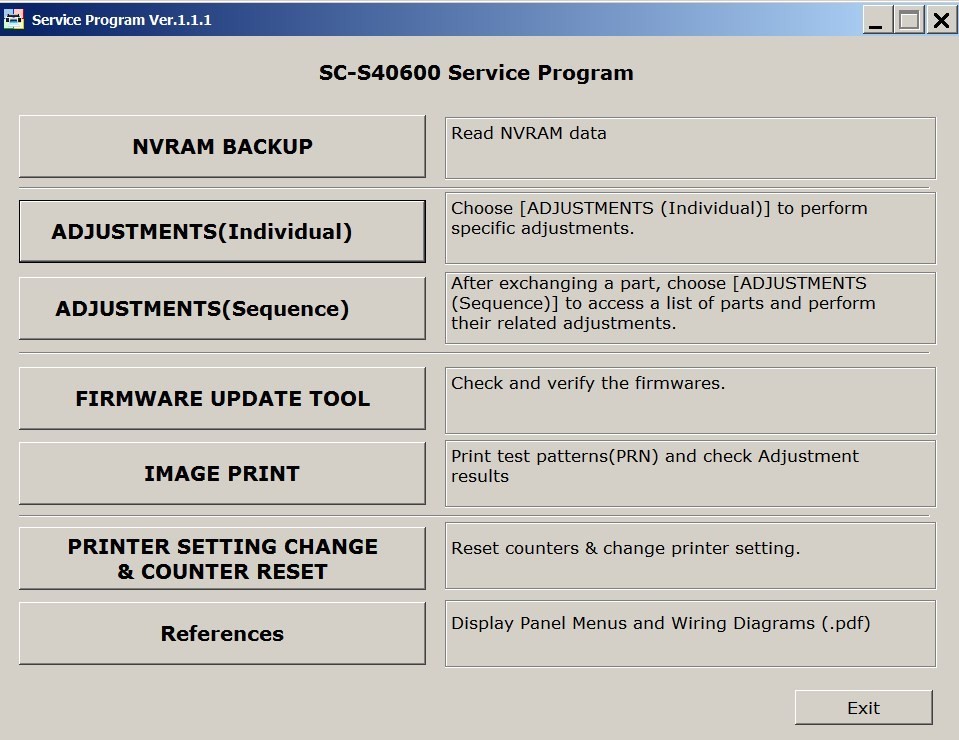Click the 'Service Program Ver.1.1.1' title text
This screenshot has height=740, width=959.
[x=122, y=20]
